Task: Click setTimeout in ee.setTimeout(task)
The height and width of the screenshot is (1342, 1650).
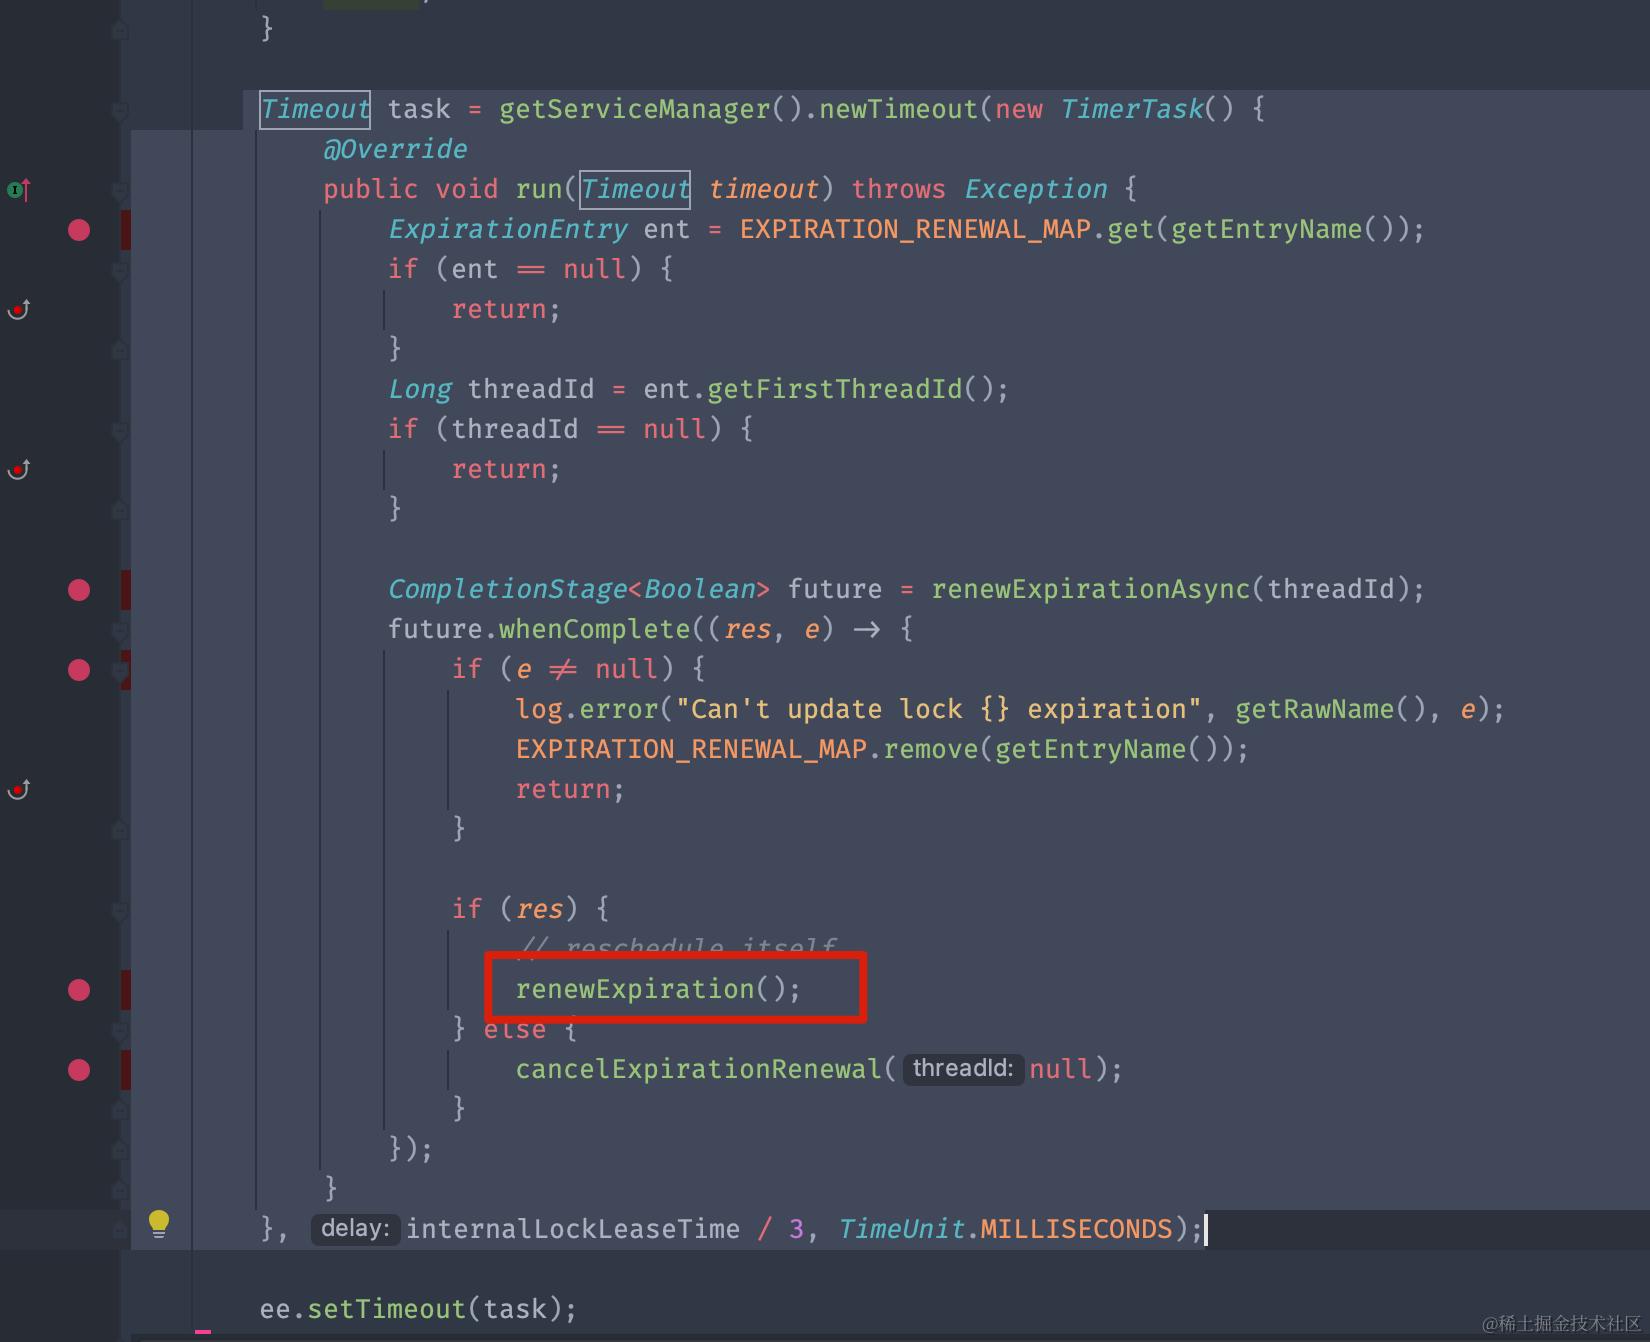Action: [386, 1309]
